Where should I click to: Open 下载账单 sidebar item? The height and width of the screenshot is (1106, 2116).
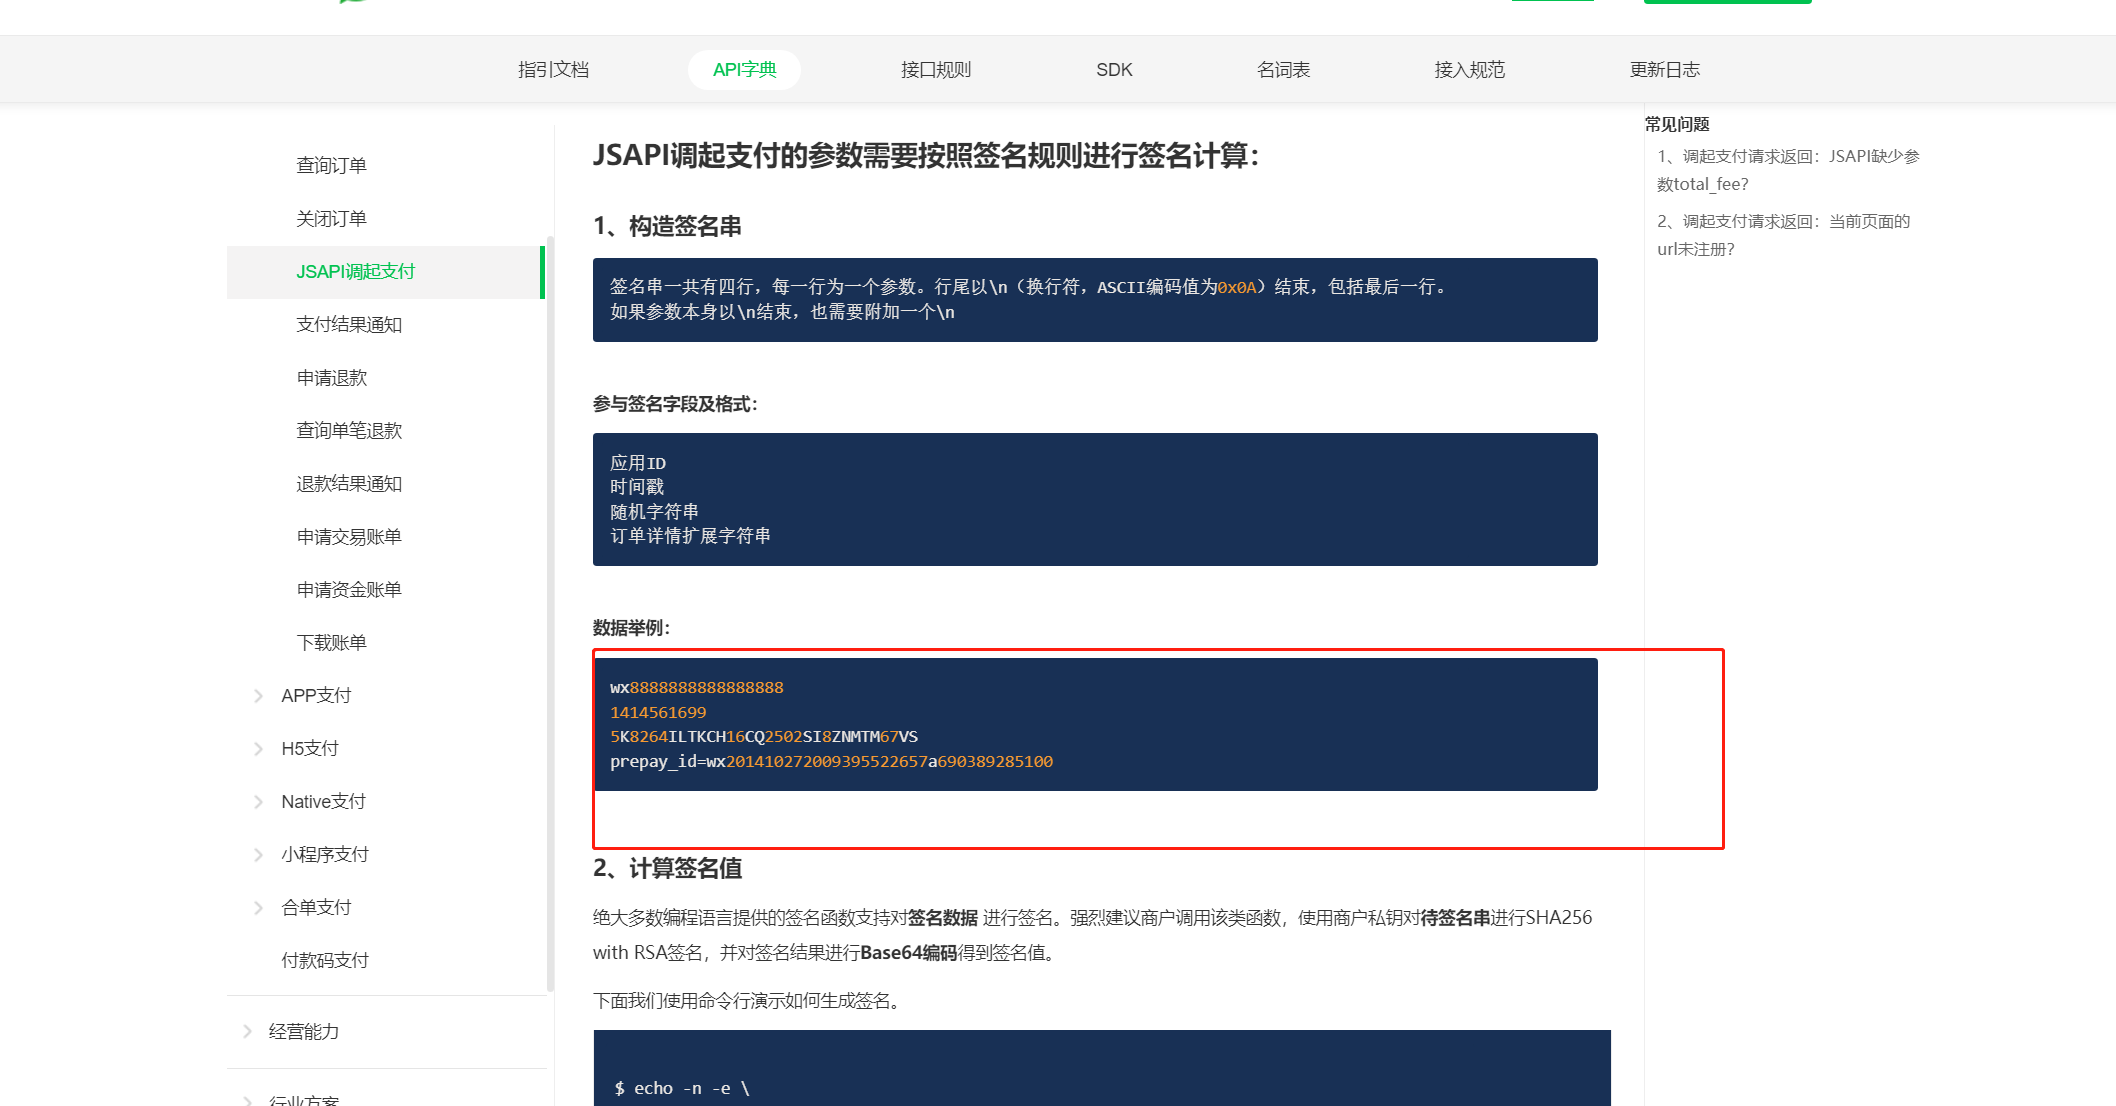coord(331,643)
